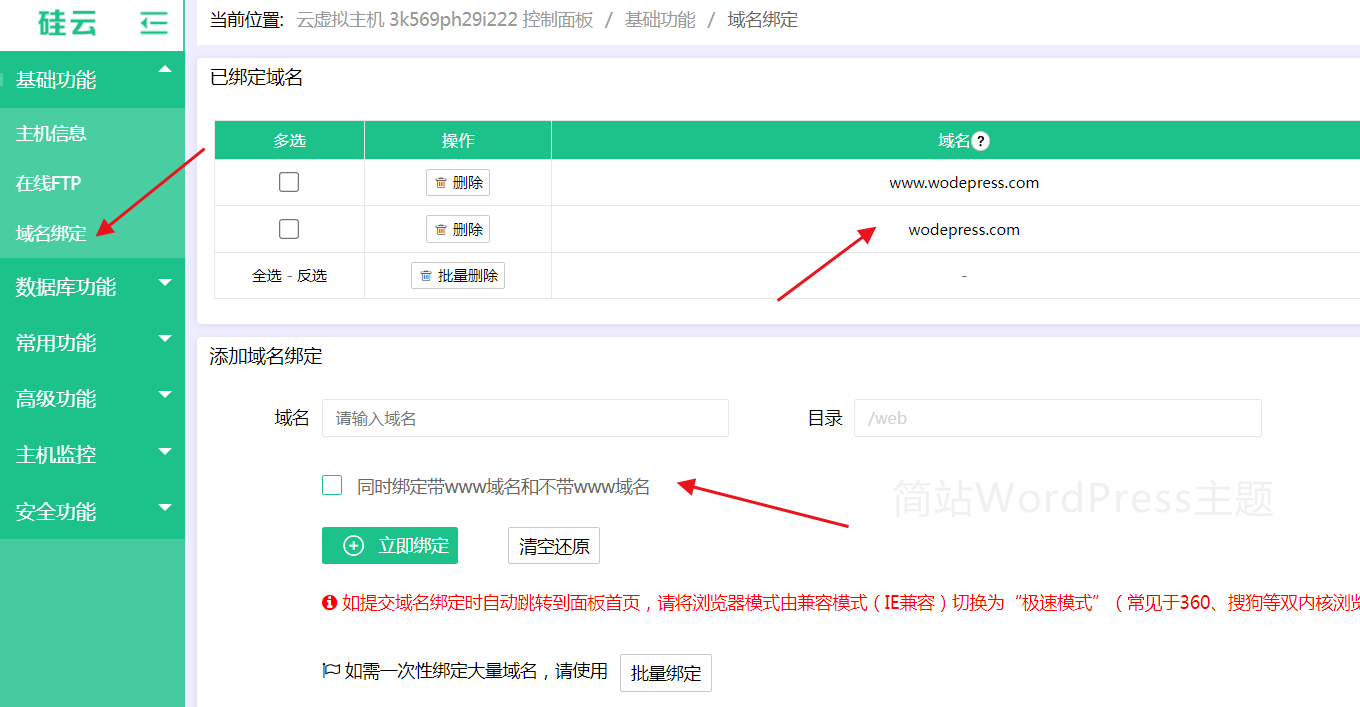The width and height of the screenshot is (1360, 707).
Task: Click the 域名 input field
Action: click(525, 418)
